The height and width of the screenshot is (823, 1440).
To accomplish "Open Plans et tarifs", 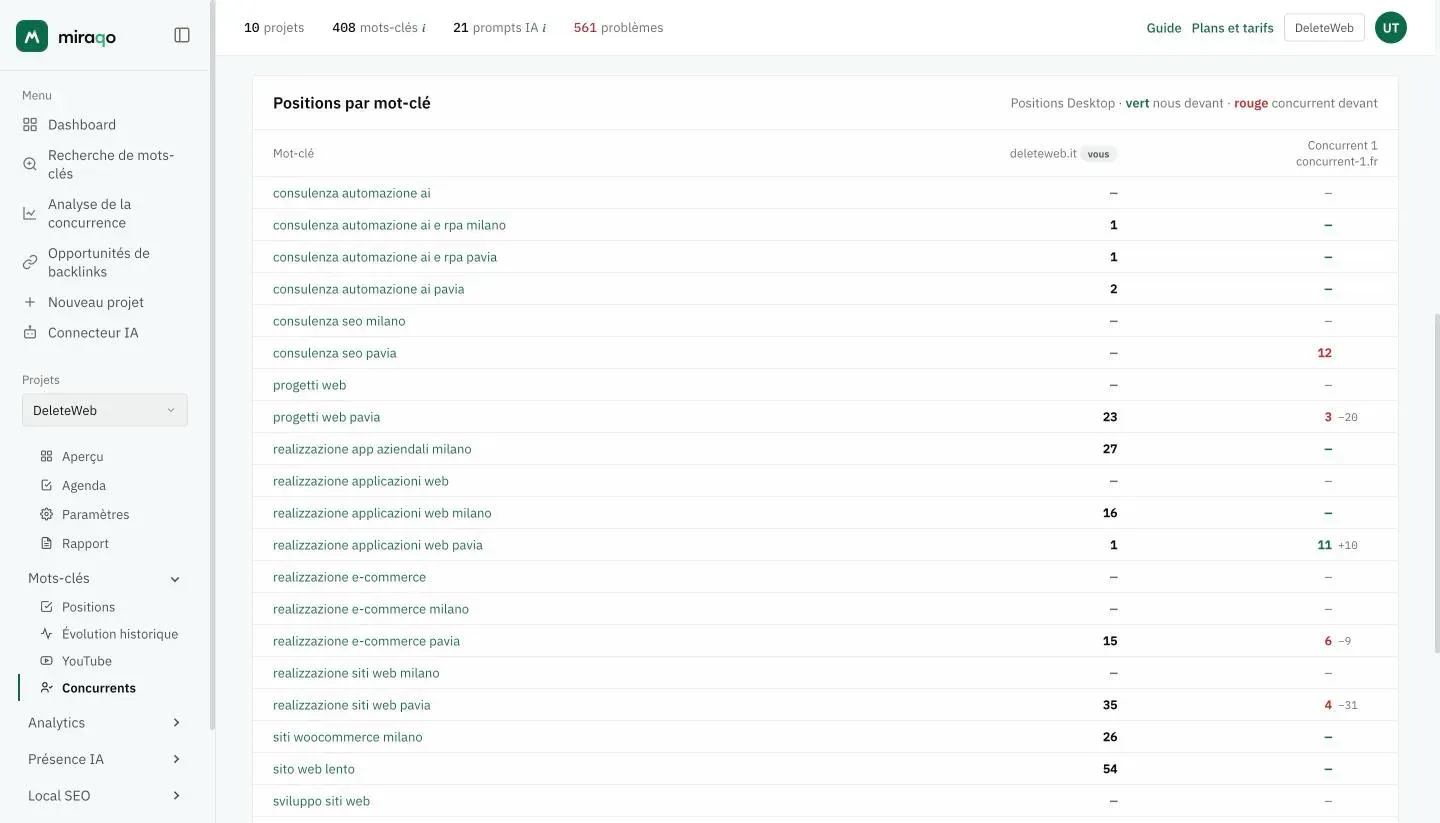I will point(1233,28).
